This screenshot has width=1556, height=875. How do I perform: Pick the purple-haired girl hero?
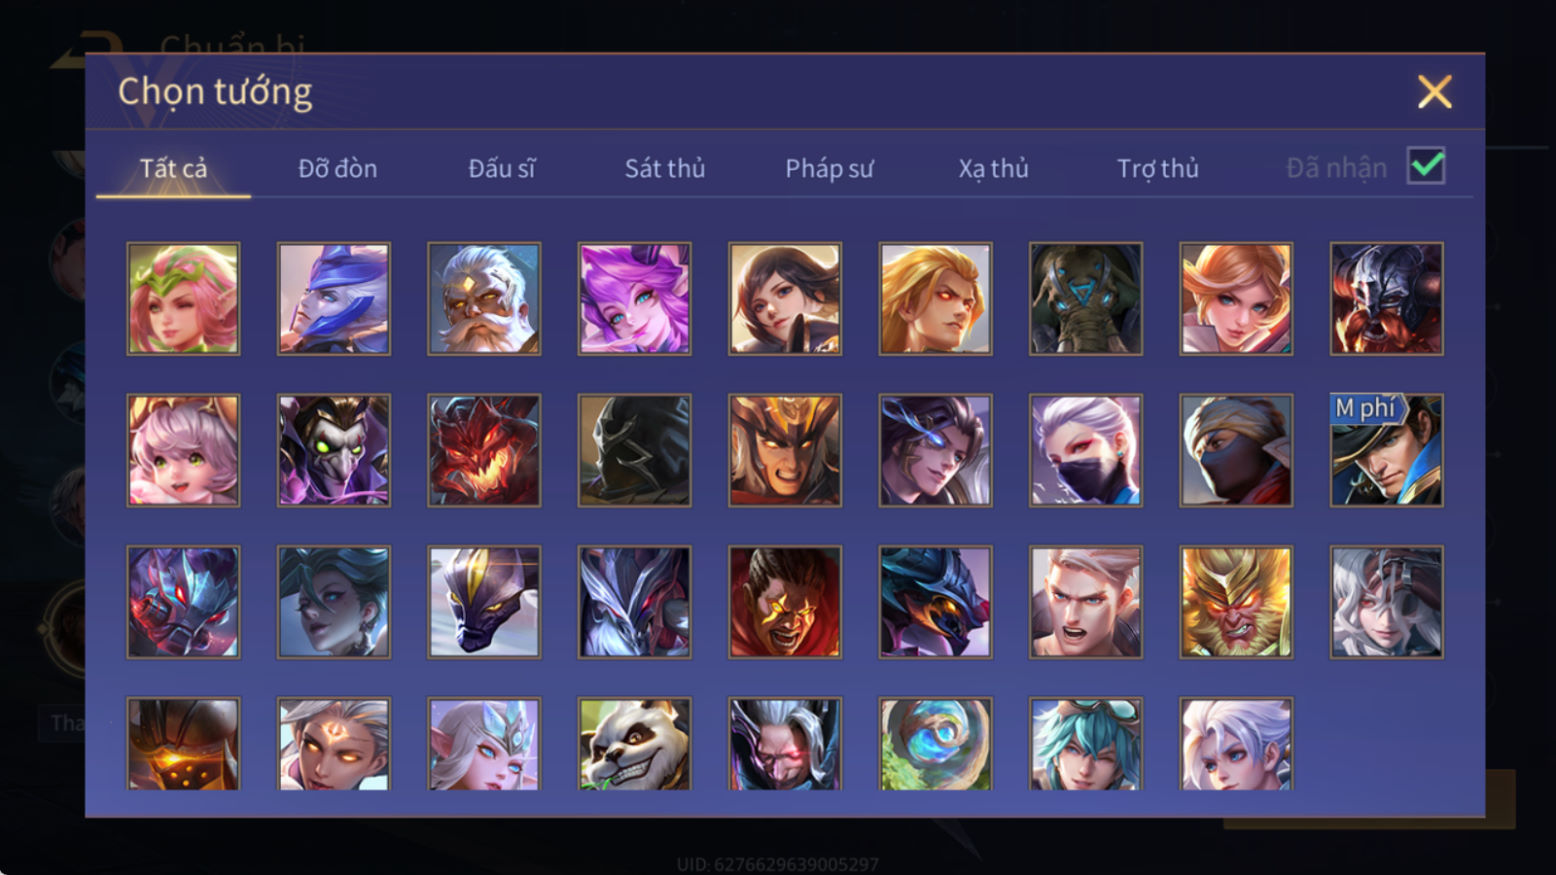coord(634,298)
